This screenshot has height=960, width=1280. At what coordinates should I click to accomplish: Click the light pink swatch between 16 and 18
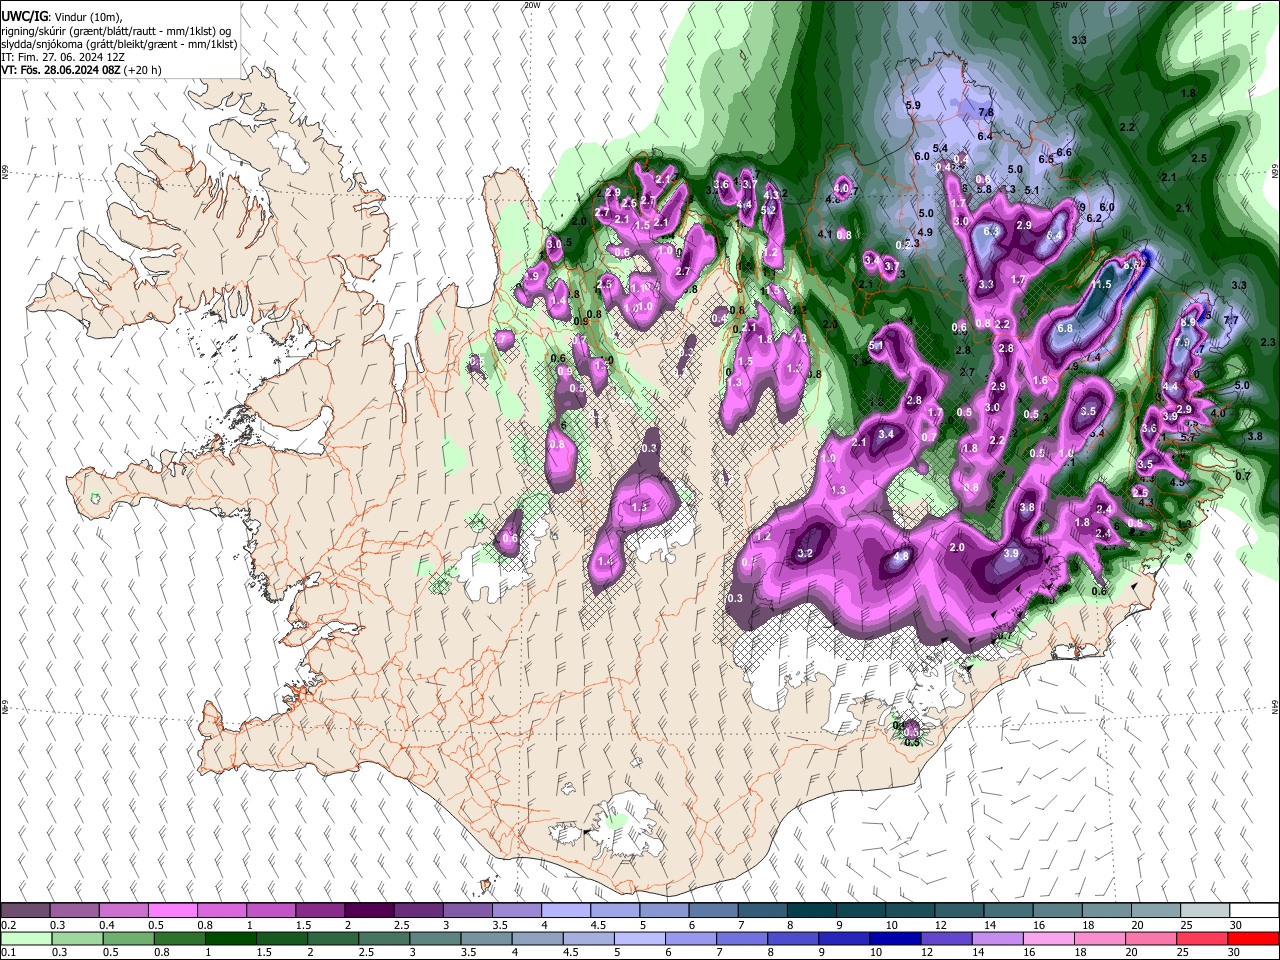(1049, 938)
